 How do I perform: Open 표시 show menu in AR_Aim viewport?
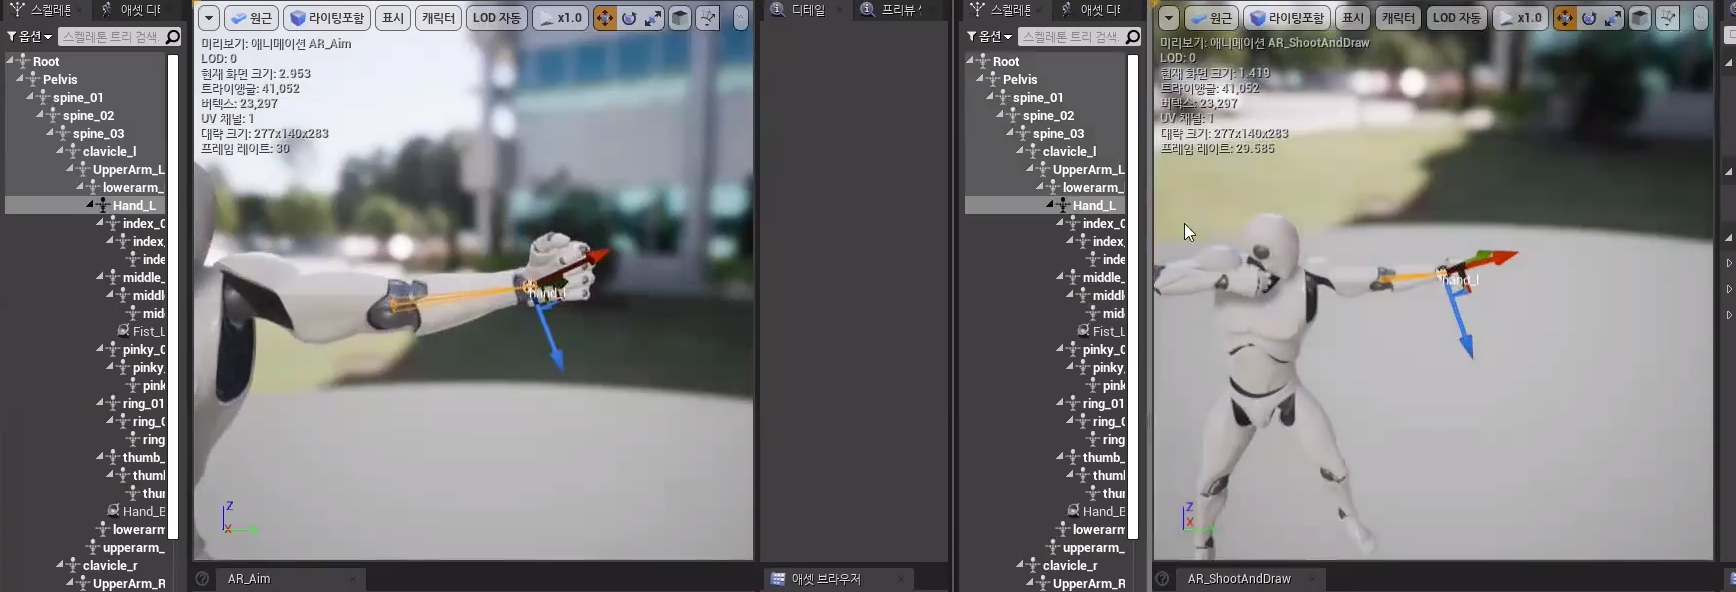tap(393, 18)
